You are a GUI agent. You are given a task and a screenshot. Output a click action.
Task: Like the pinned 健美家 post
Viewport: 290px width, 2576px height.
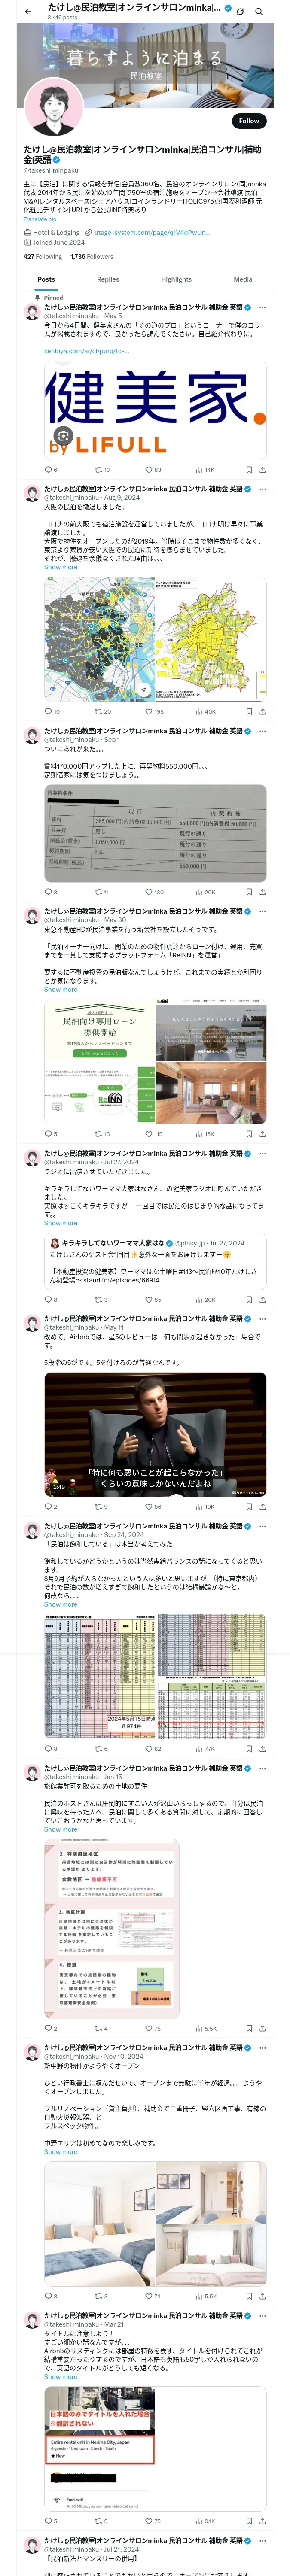click(152, 469)
